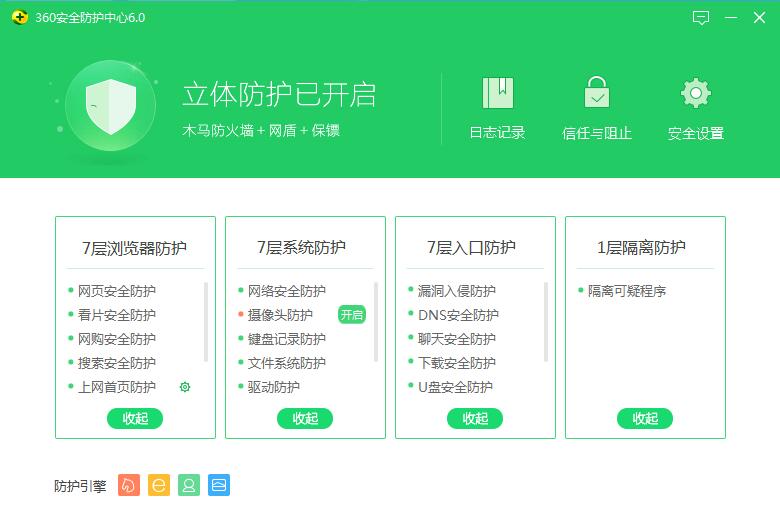
Task: Click the entry protection list scrollbar
Action: tap(546, 322)
